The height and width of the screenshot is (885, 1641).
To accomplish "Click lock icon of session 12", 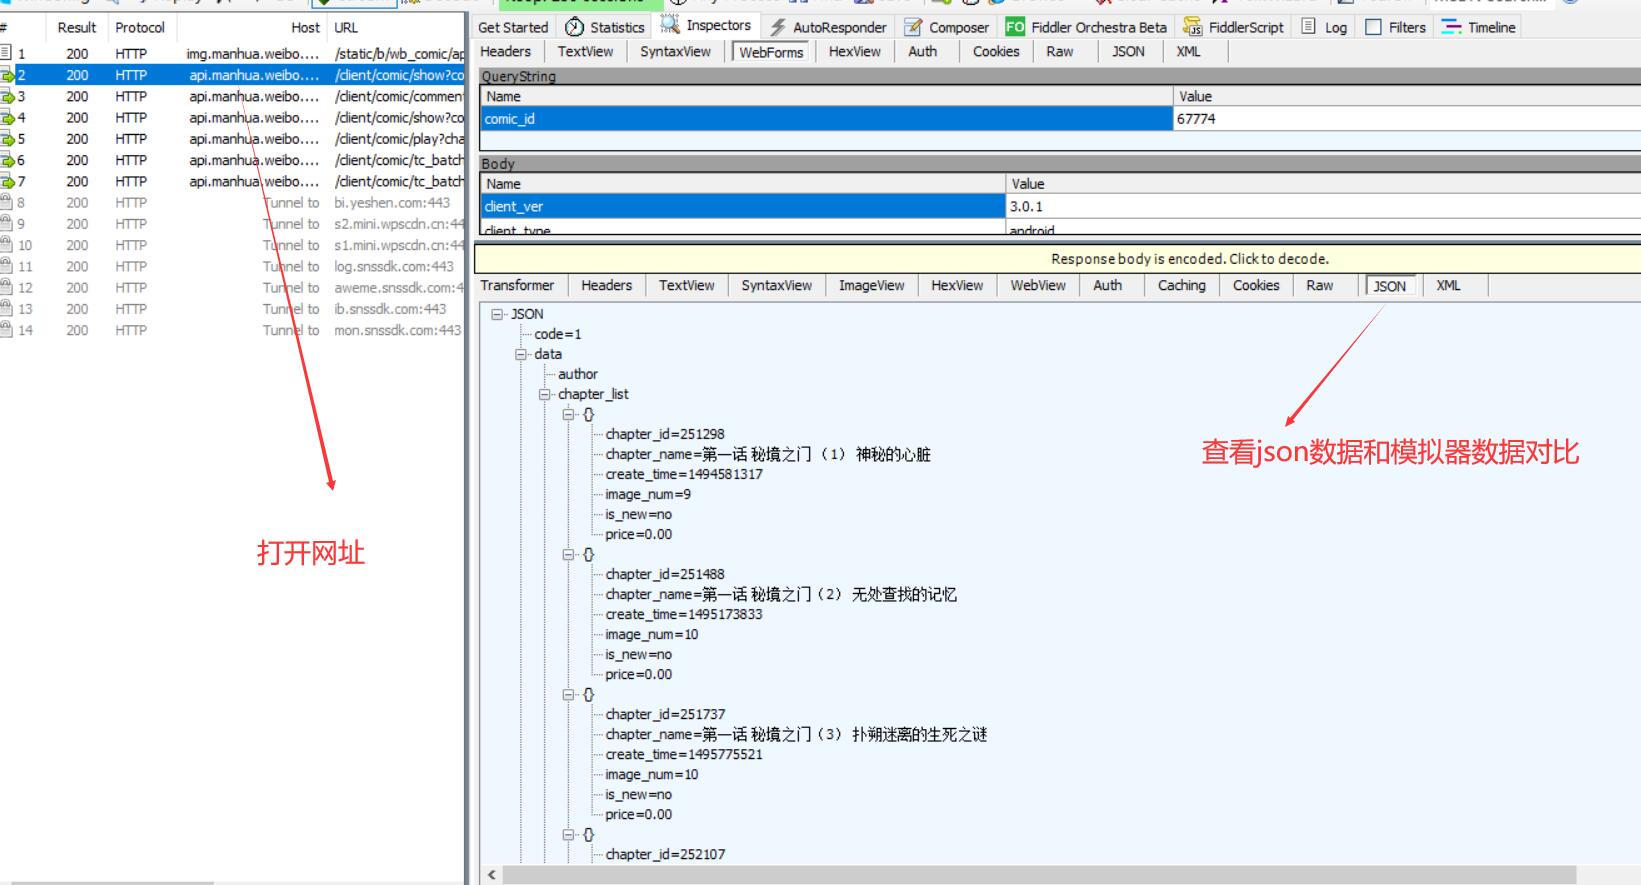I will 7,287.
